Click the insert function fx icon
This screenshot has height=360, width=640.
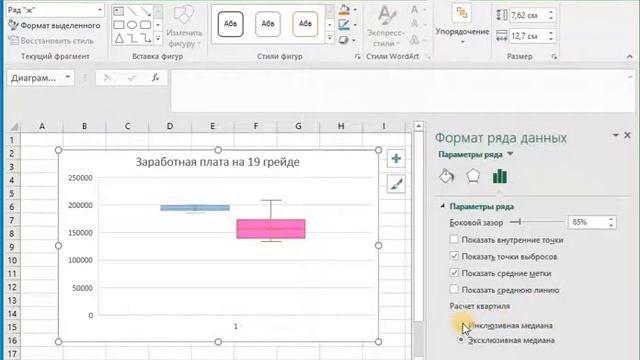tap(156, 78)
